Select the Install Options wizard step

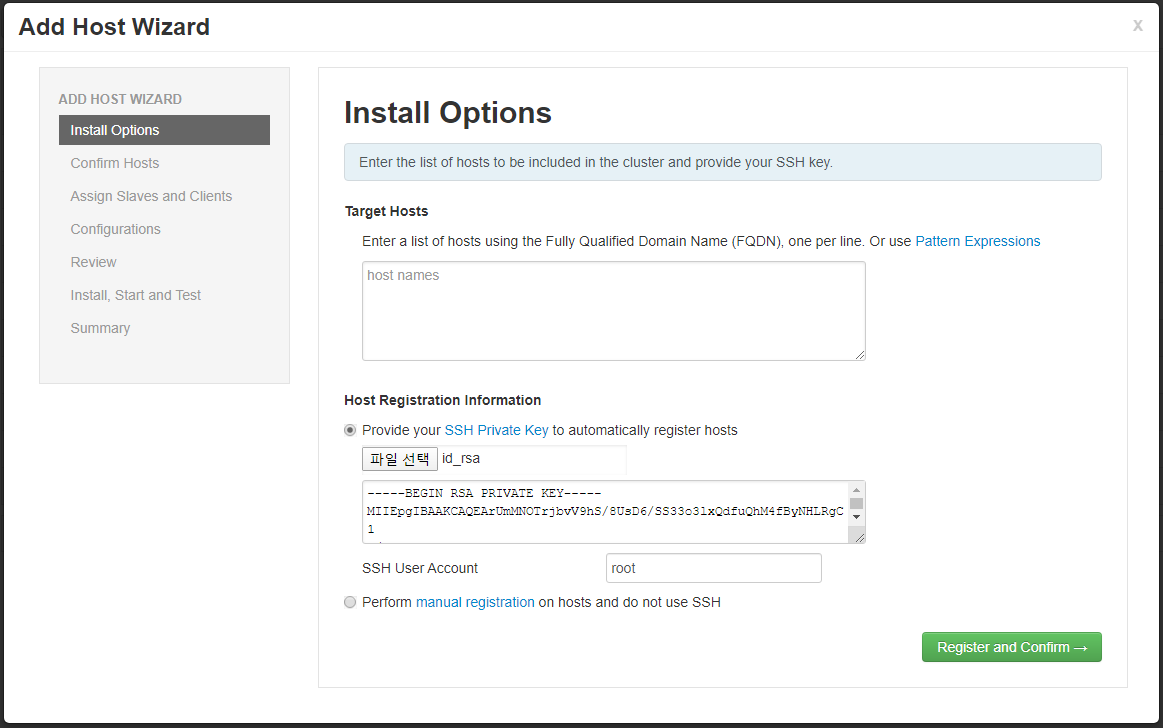tap(113, 129)
